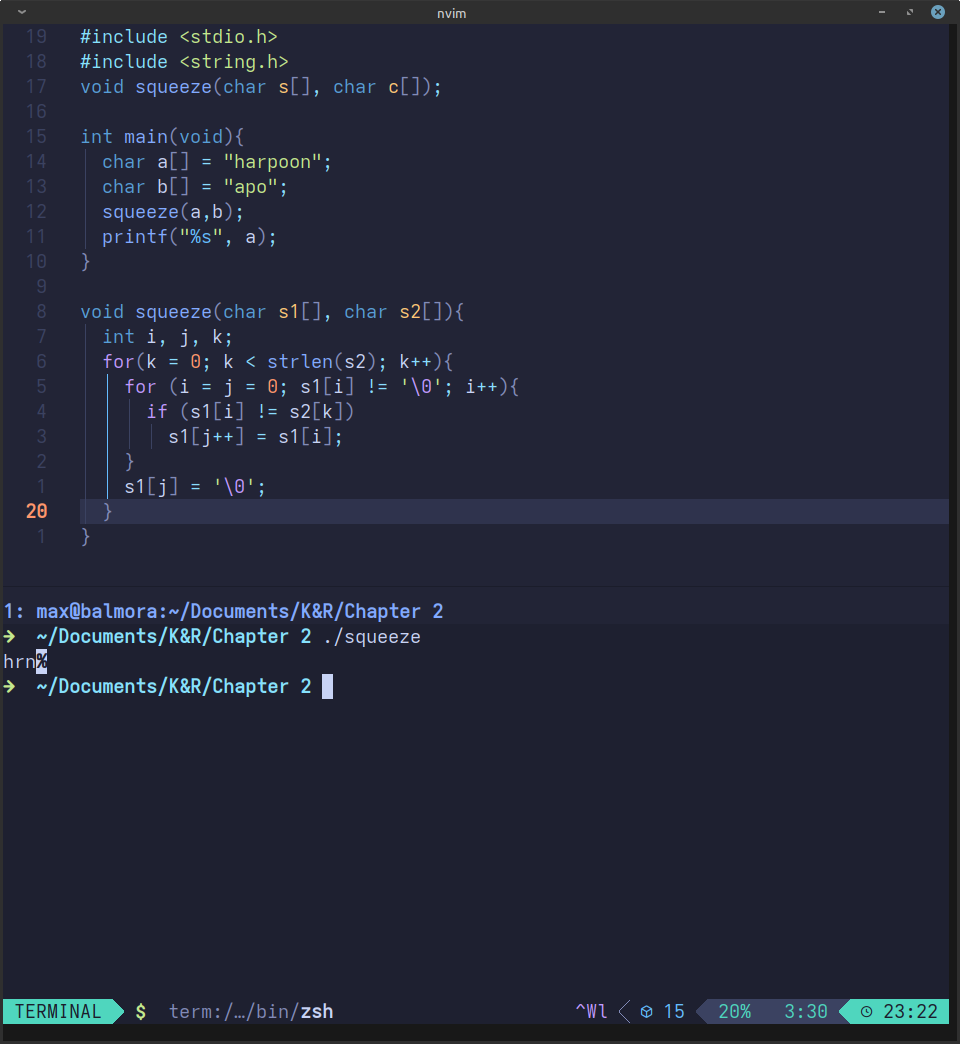The image size is (960, 1044).
Task: Click the 20% scroll position indicator
Action: click(x=734, y=1011)
